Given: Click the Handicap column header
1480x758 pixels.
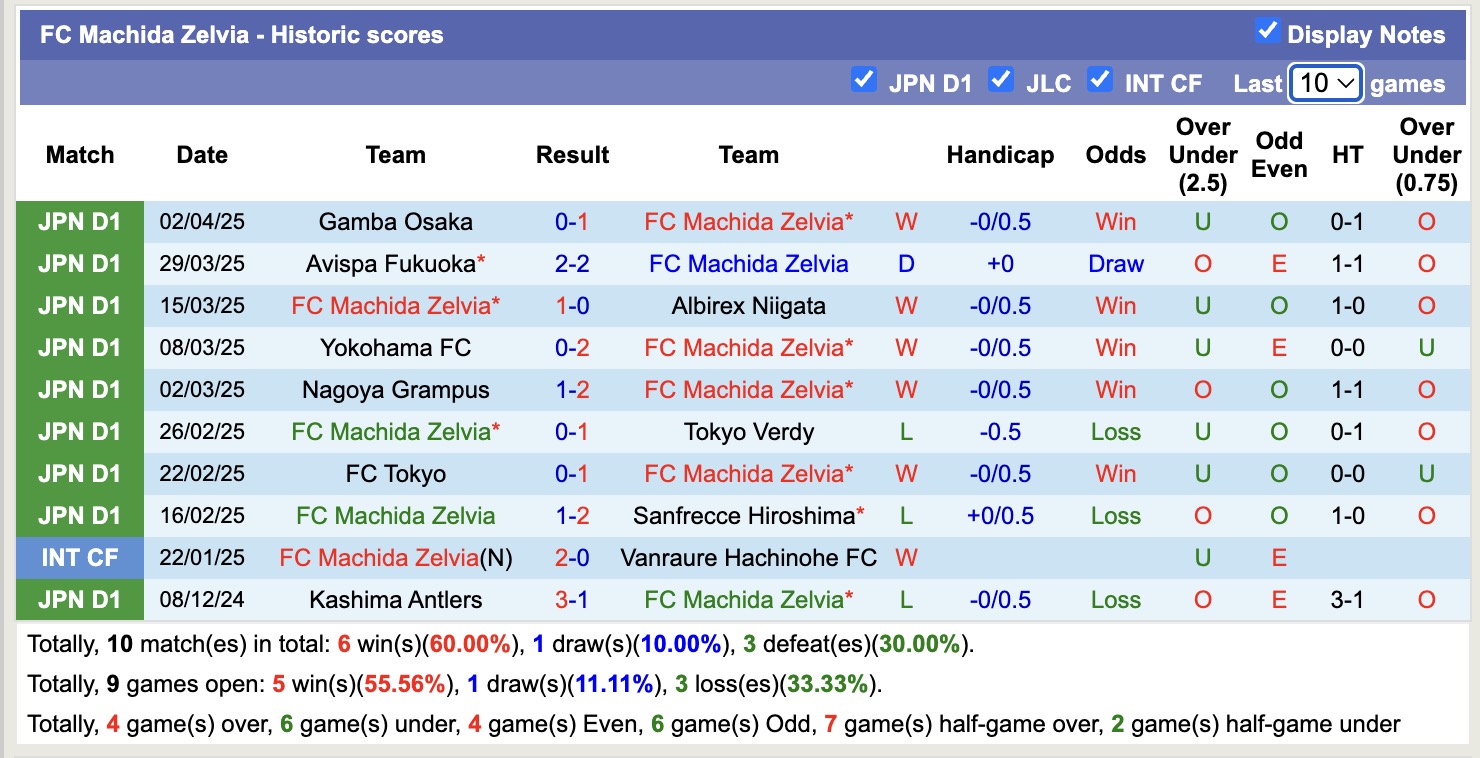Looking at the screenshot, I should click(1000, 155).
